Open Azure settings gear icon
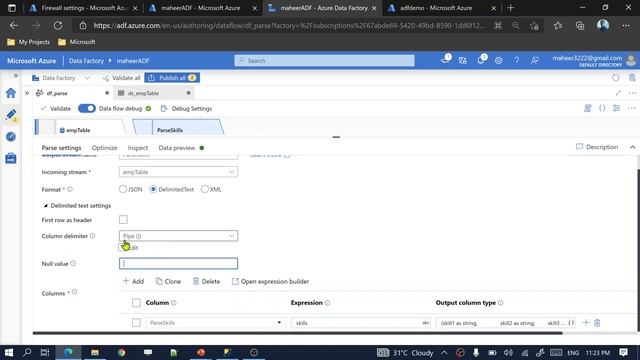 click(x=498, y=60)
